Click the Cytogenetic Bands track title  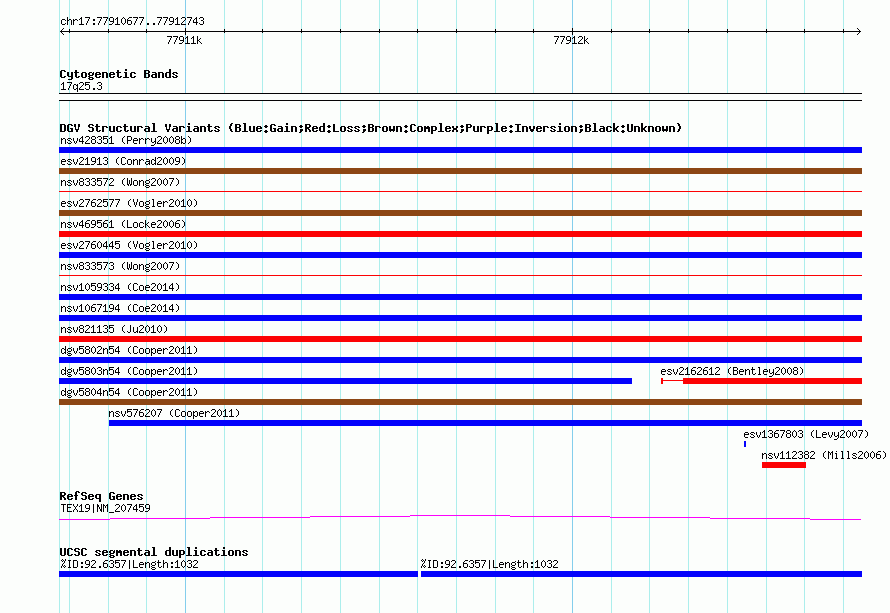(119, 74)
